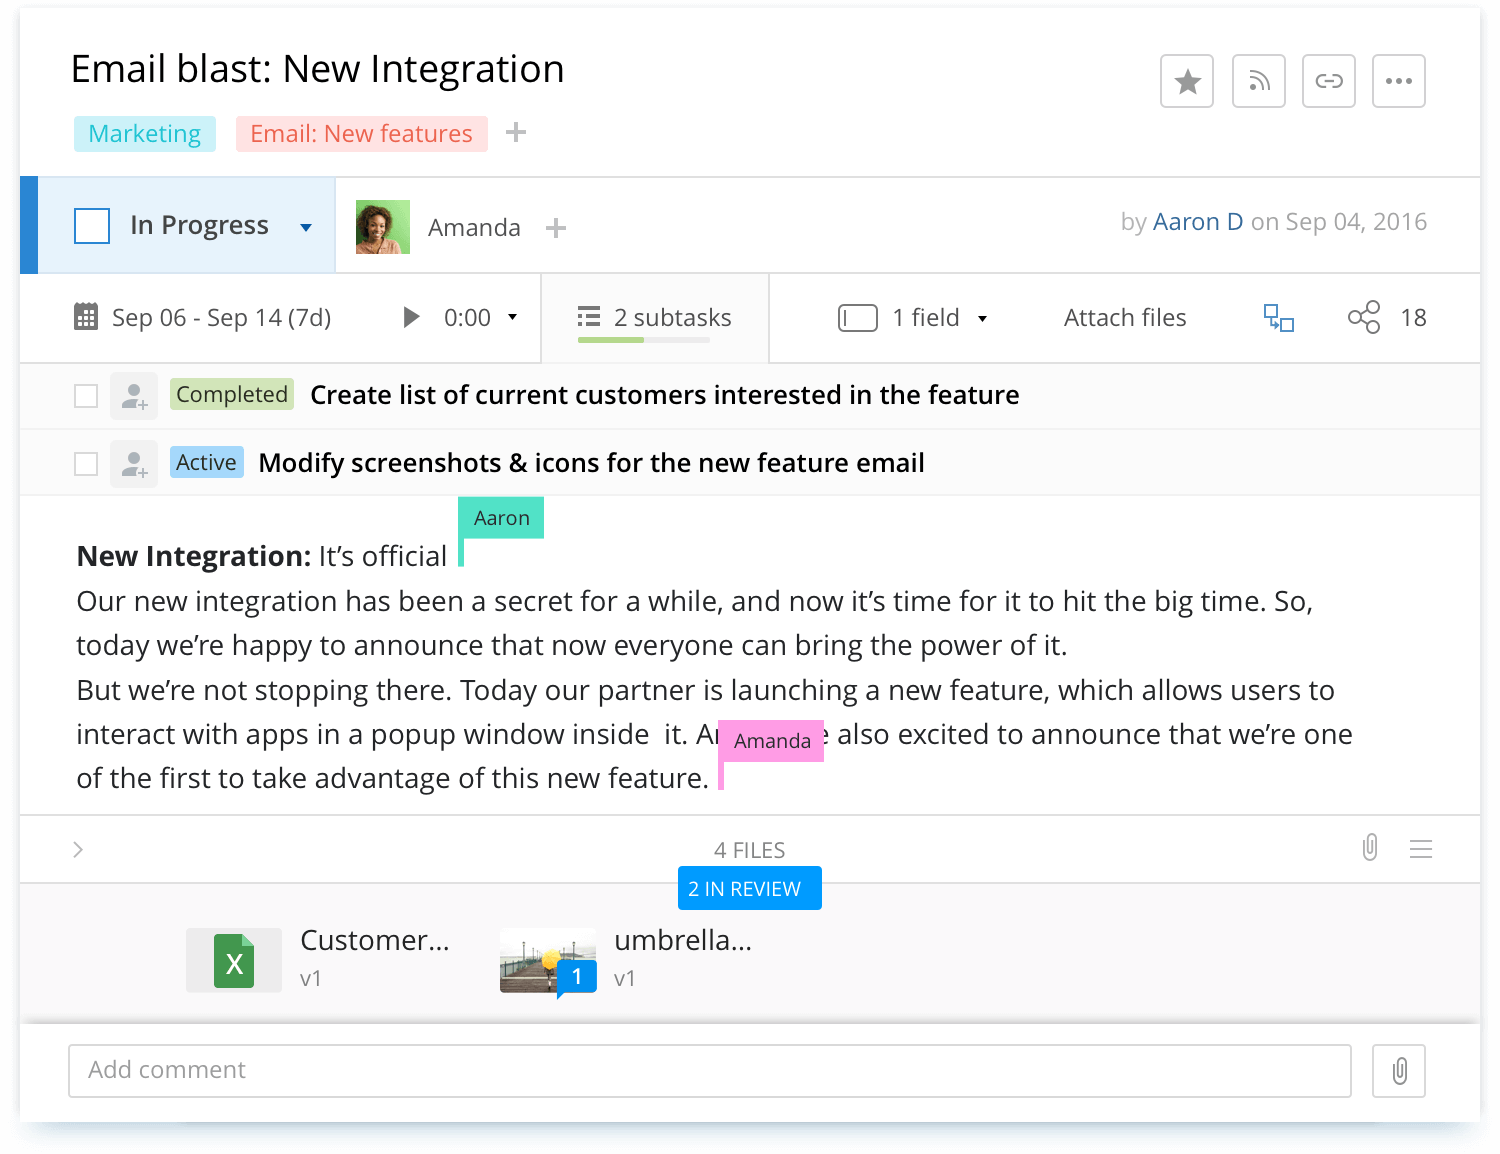Open the In Progress status dropdown

306,227
